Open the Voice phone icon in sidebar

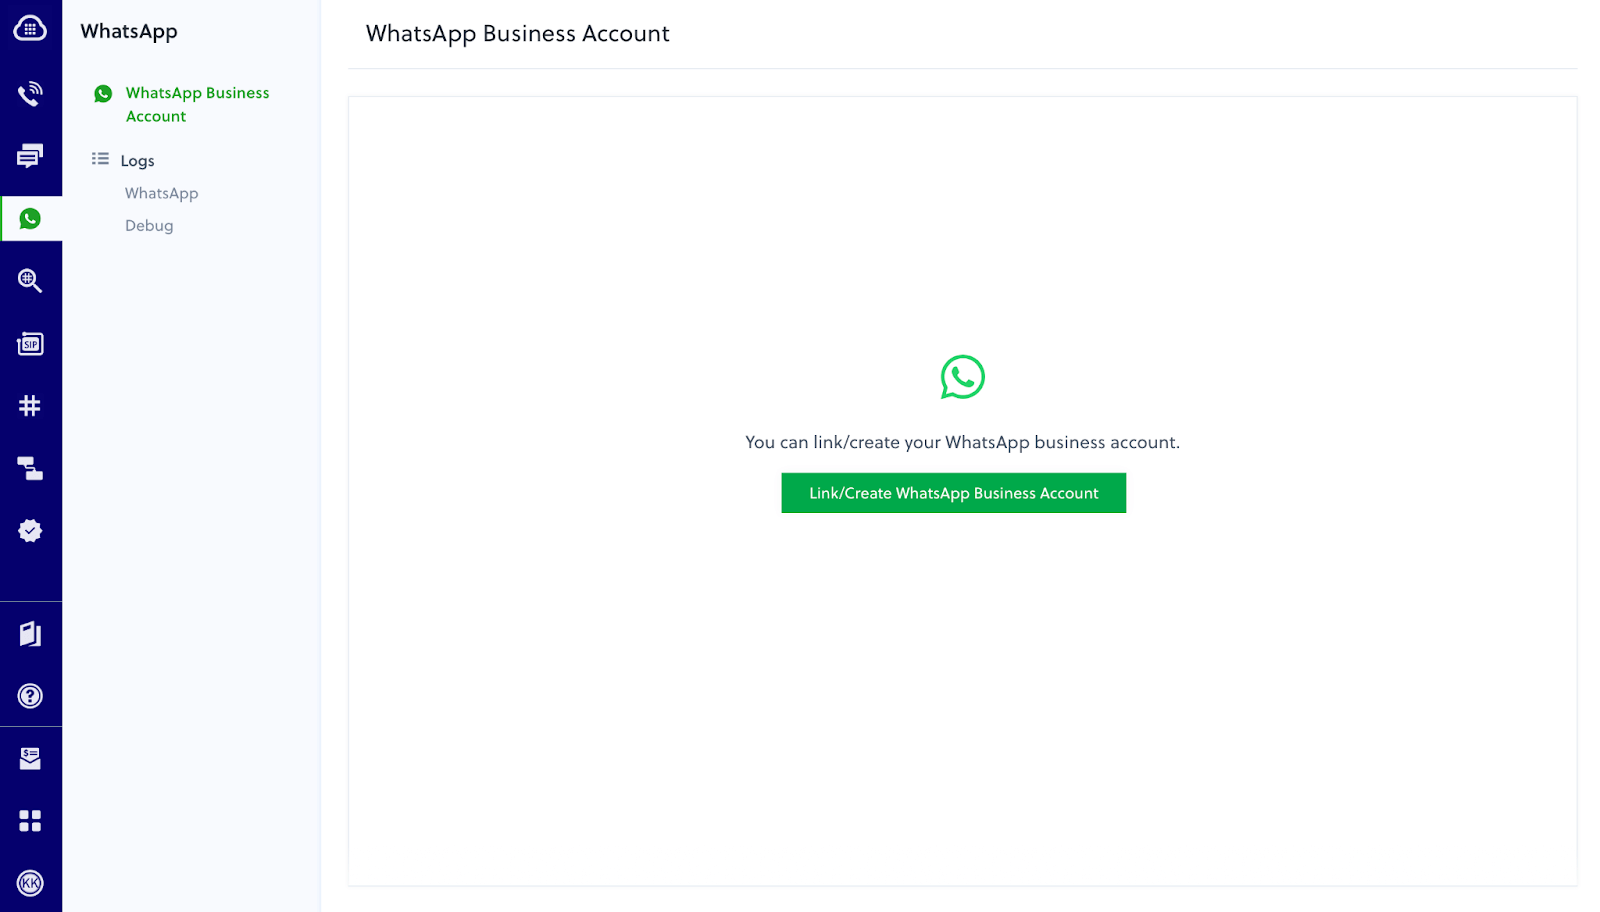tap(30, 94)
